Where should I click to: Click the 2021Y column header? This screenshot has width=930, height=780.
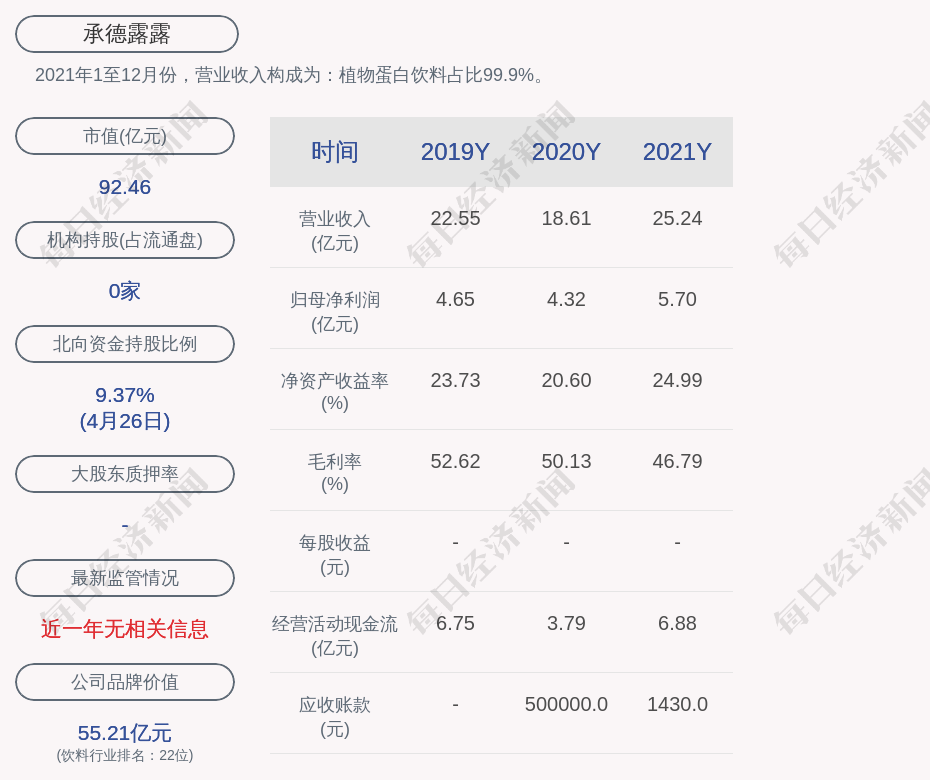pyautogui.click(x=677, y=152)
